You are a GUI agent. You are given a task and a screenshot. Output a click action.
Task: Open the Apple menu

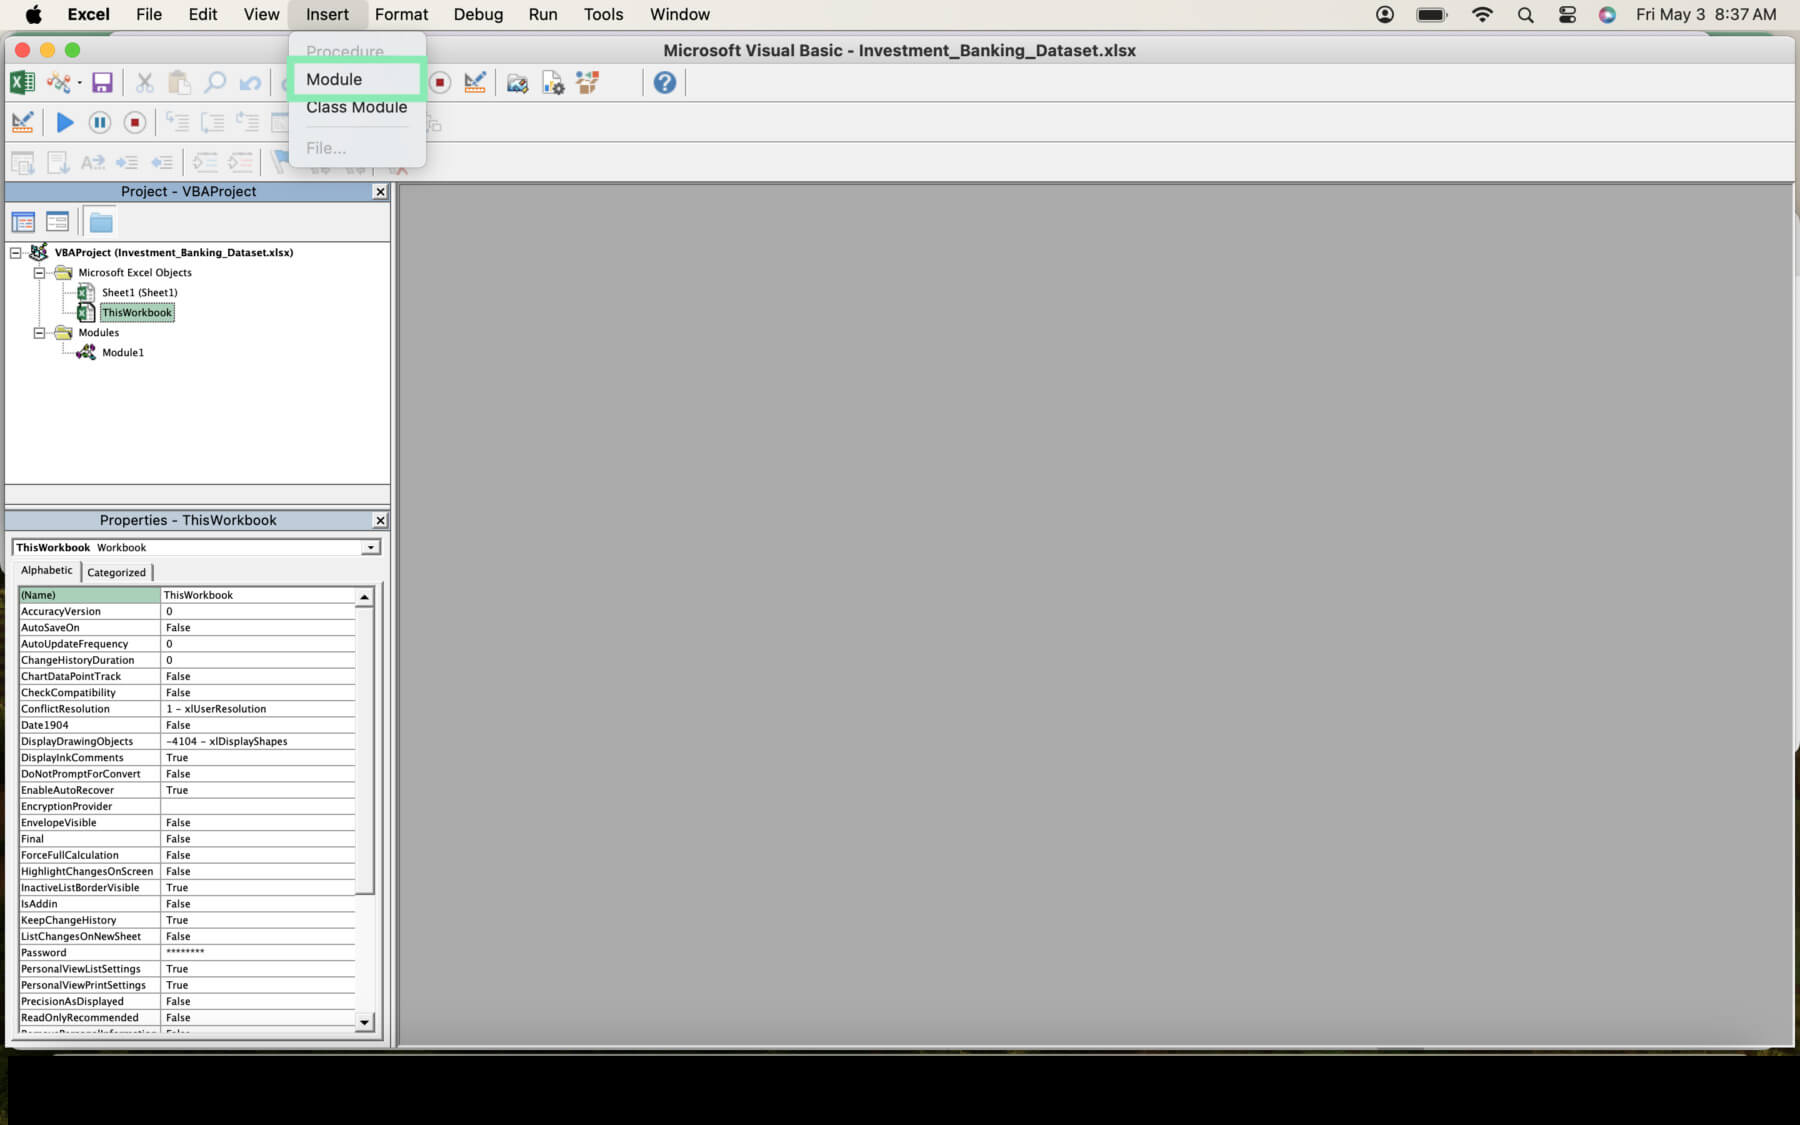click(33, 15)
